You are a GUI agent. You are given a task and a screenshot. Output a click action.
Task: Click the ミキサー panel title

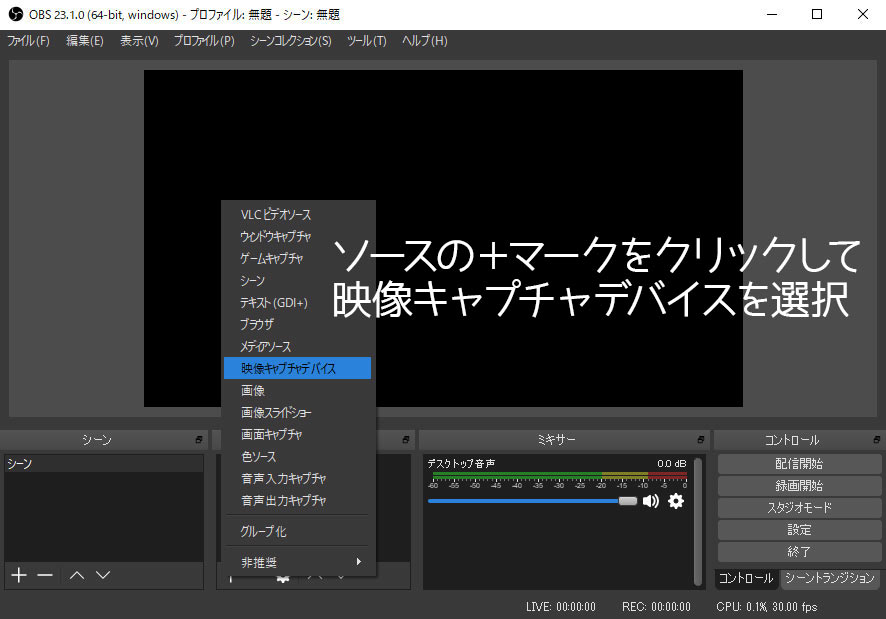[x=556, y=440]
